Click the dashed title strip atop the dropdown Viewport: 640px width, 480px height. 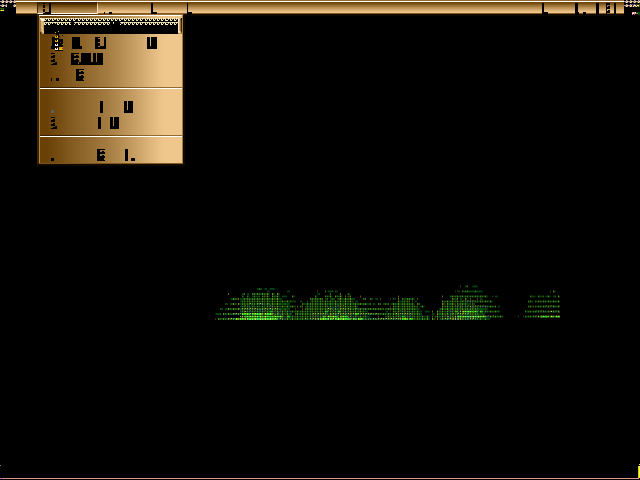pos(110,23)
